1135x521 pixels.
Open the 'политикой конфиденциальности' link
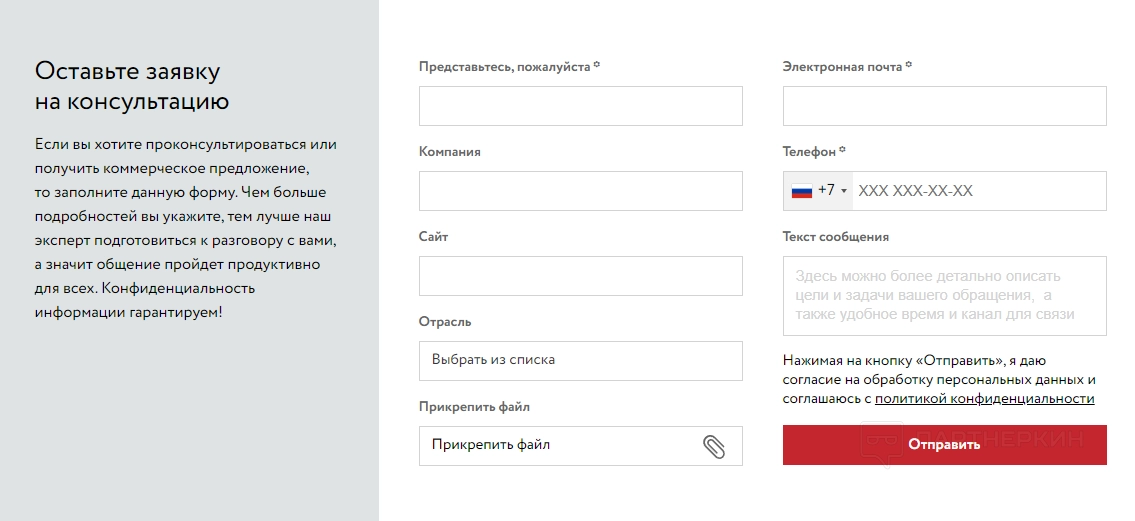(984, 399)
